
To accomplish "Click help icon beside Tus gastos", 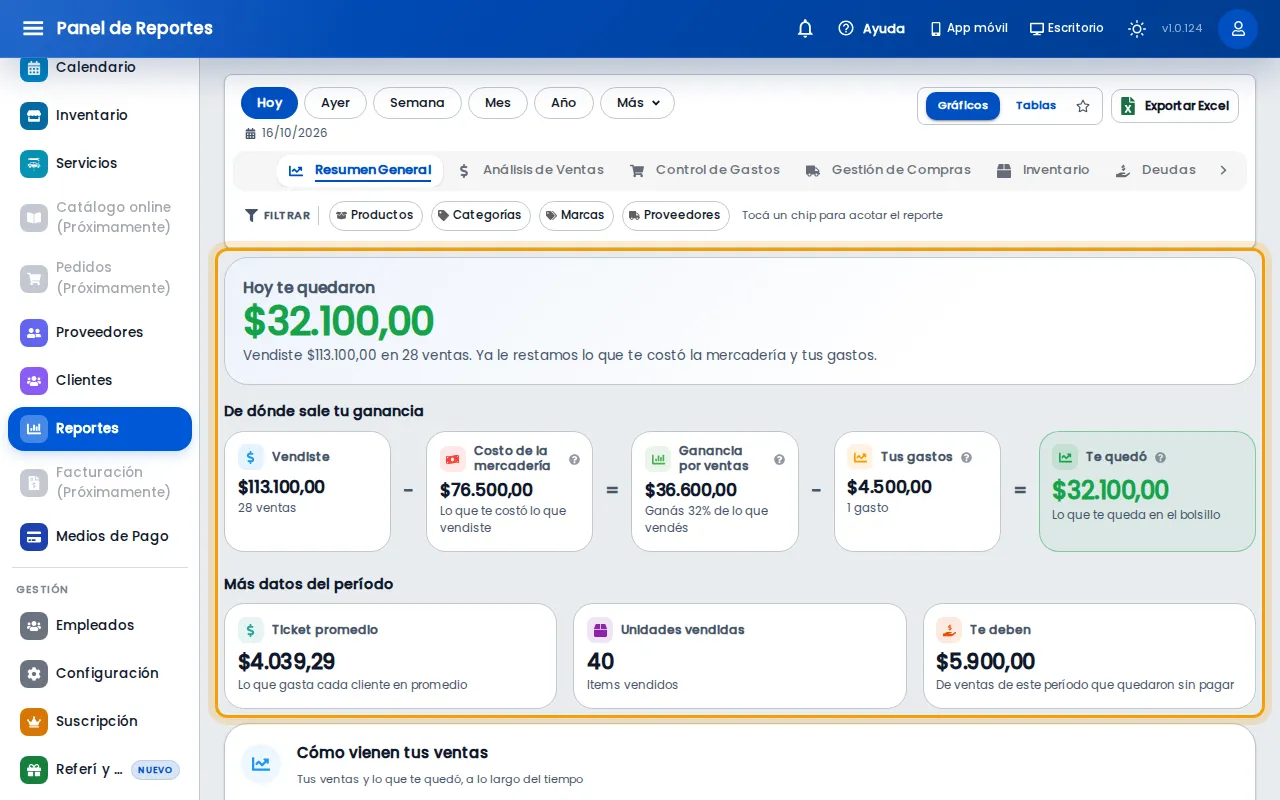I will [967, 458].
